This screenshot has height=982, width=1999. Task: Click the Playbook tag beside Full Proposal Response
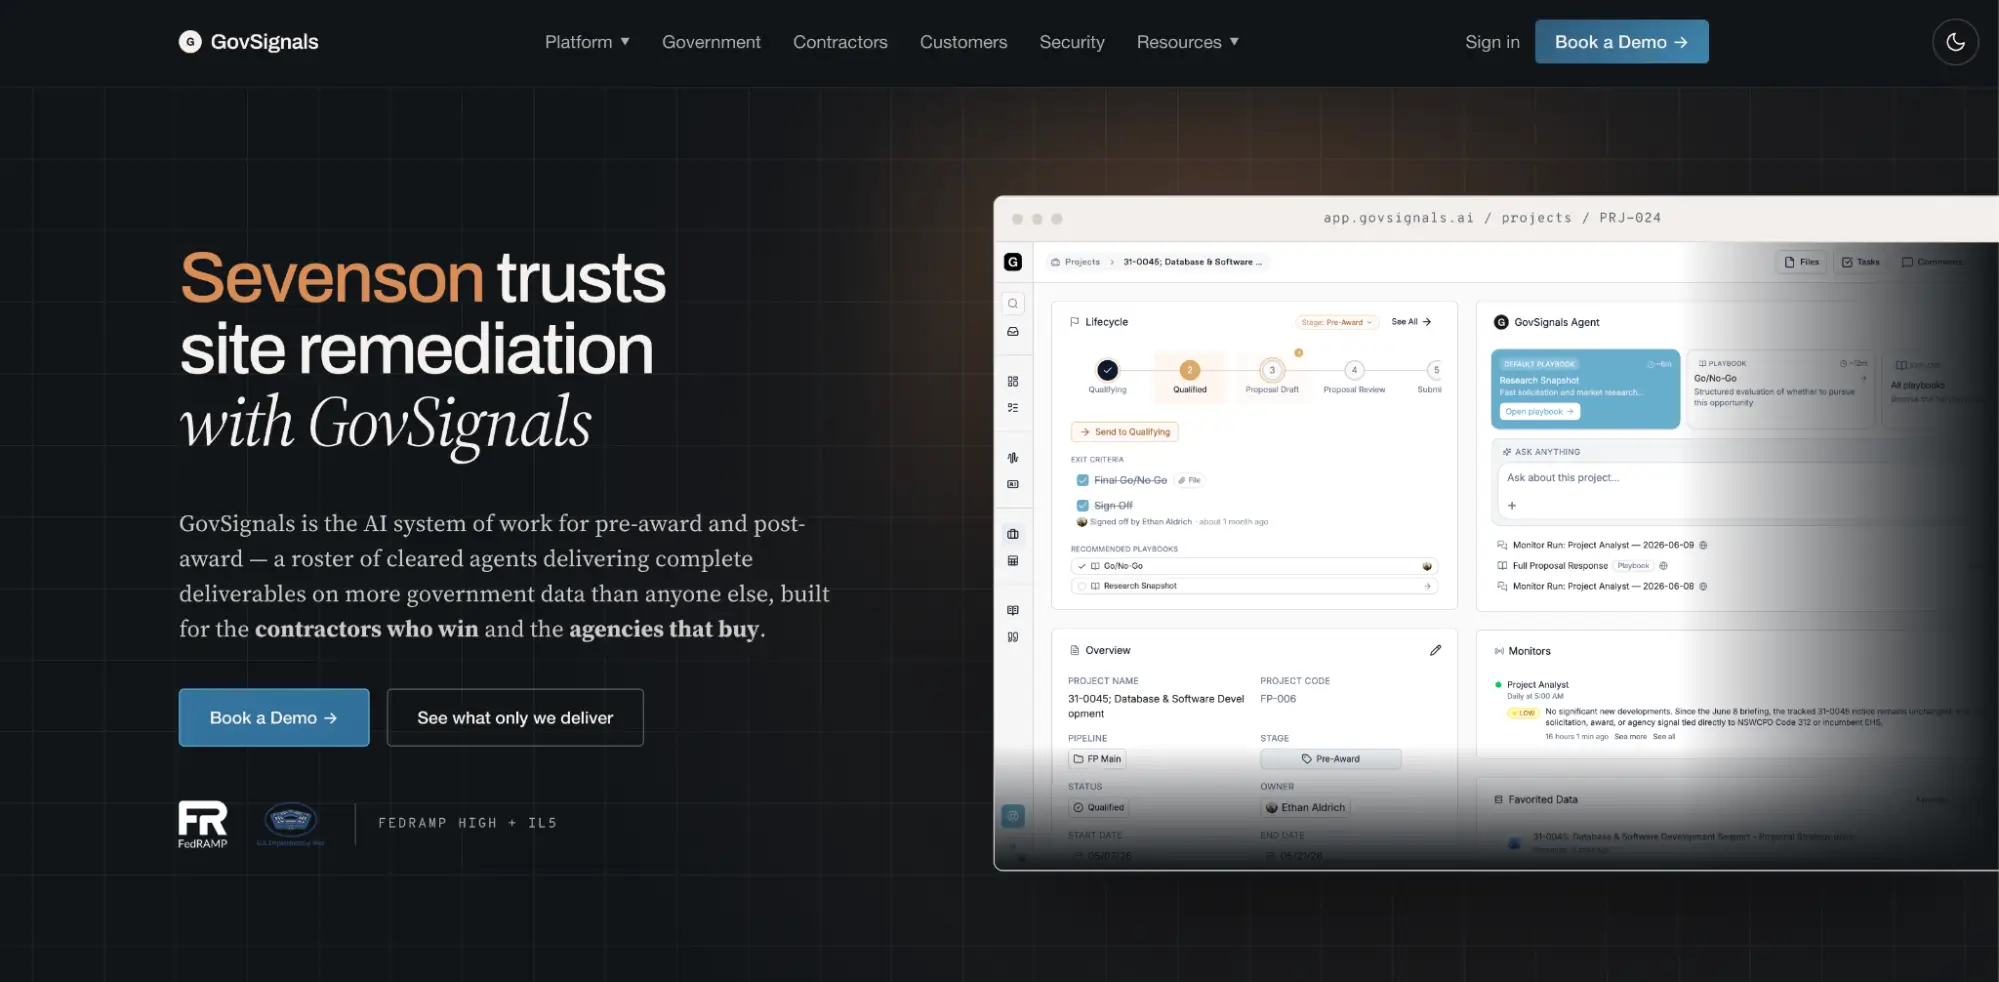(1633, 566)
